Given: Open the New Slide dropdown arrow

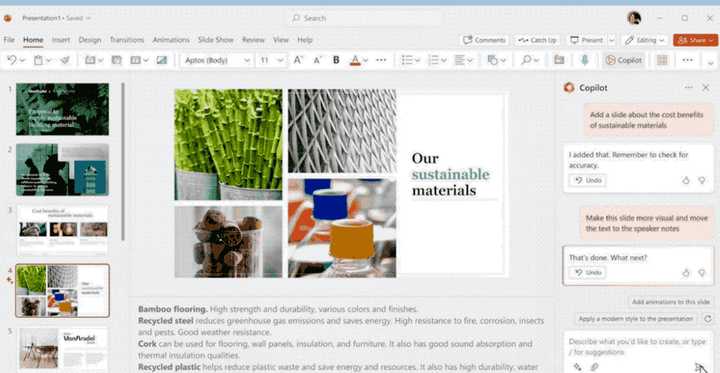Looking at the screenshot, I should coord(101,61).
